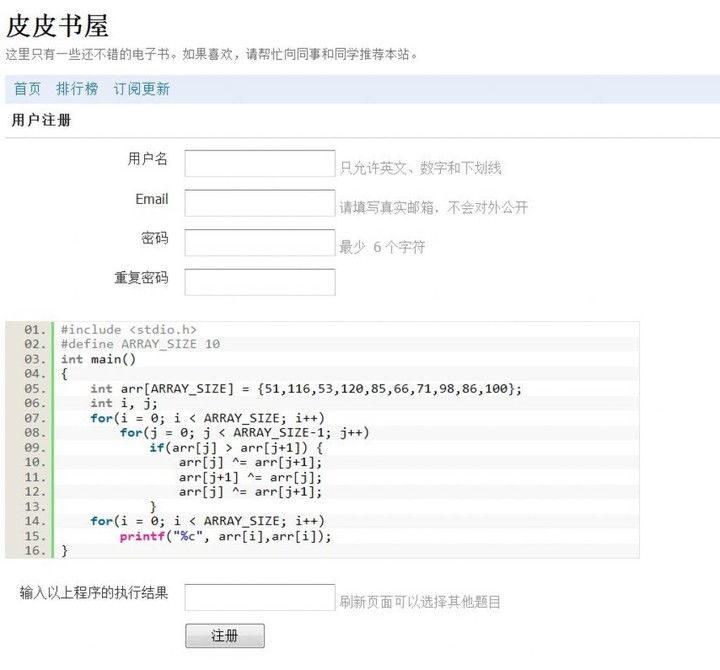This screenshot has height=670, width=720.
Task: Focus the 重复密码 confirmation field
Action: point(260,282)
